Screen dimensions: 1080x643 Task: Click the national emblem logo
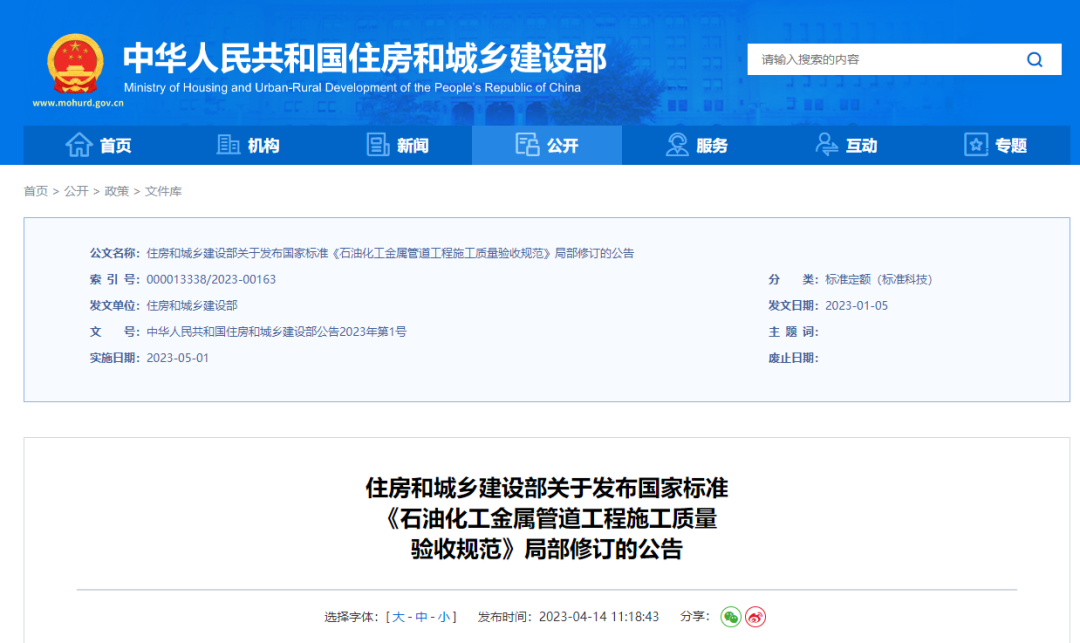(74, 60)
